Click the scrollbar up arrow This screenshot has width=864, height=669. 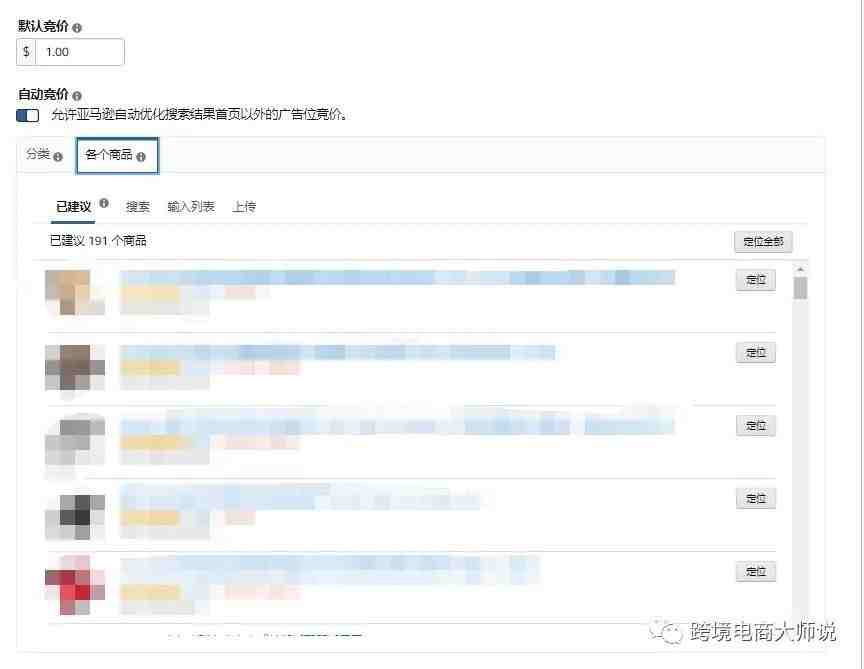801,269
